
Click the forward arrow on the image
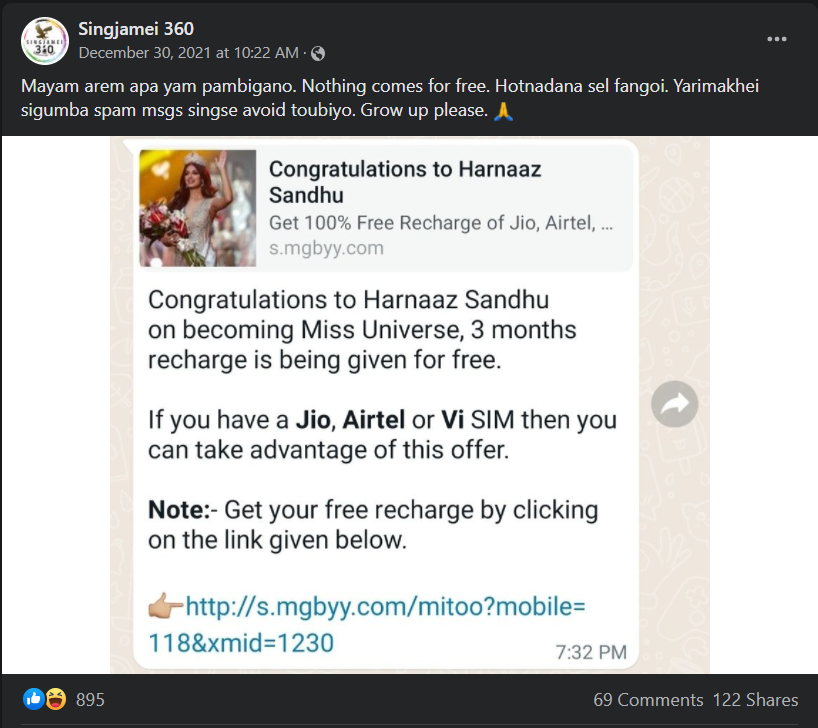click(674, 404)
